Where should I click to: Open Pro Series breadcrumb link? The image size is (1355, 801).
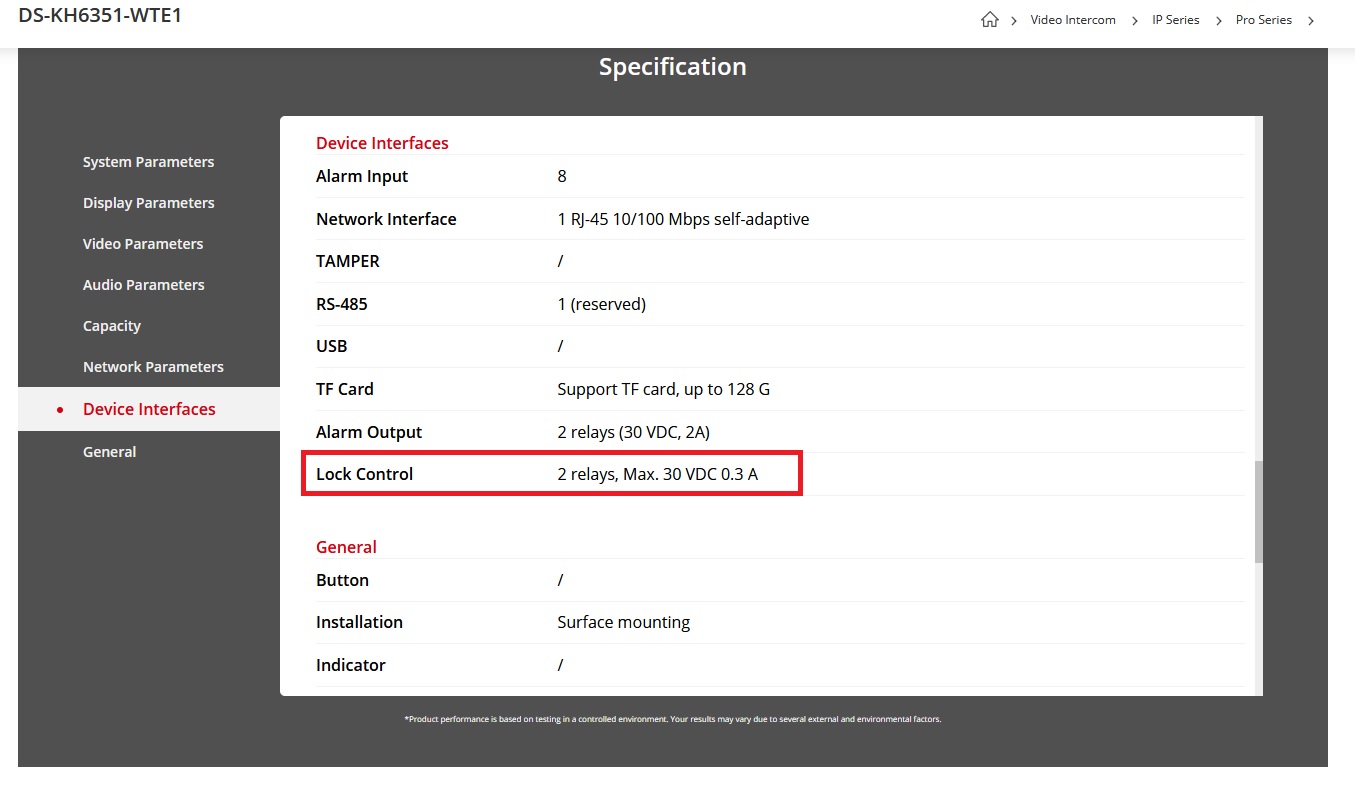(x=1263, y=20)
